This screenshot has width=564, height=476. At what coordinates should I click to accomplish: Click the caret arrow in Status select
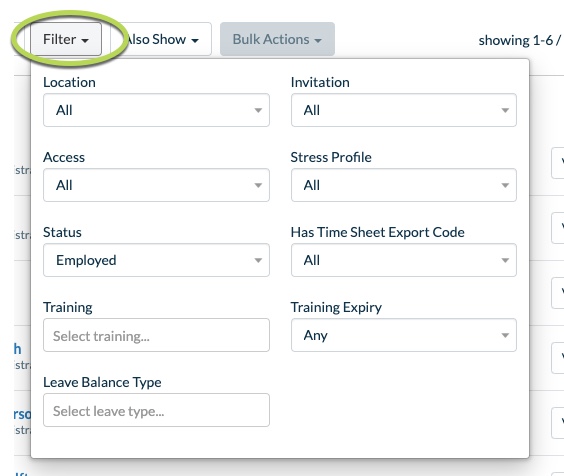pos(258,260)
